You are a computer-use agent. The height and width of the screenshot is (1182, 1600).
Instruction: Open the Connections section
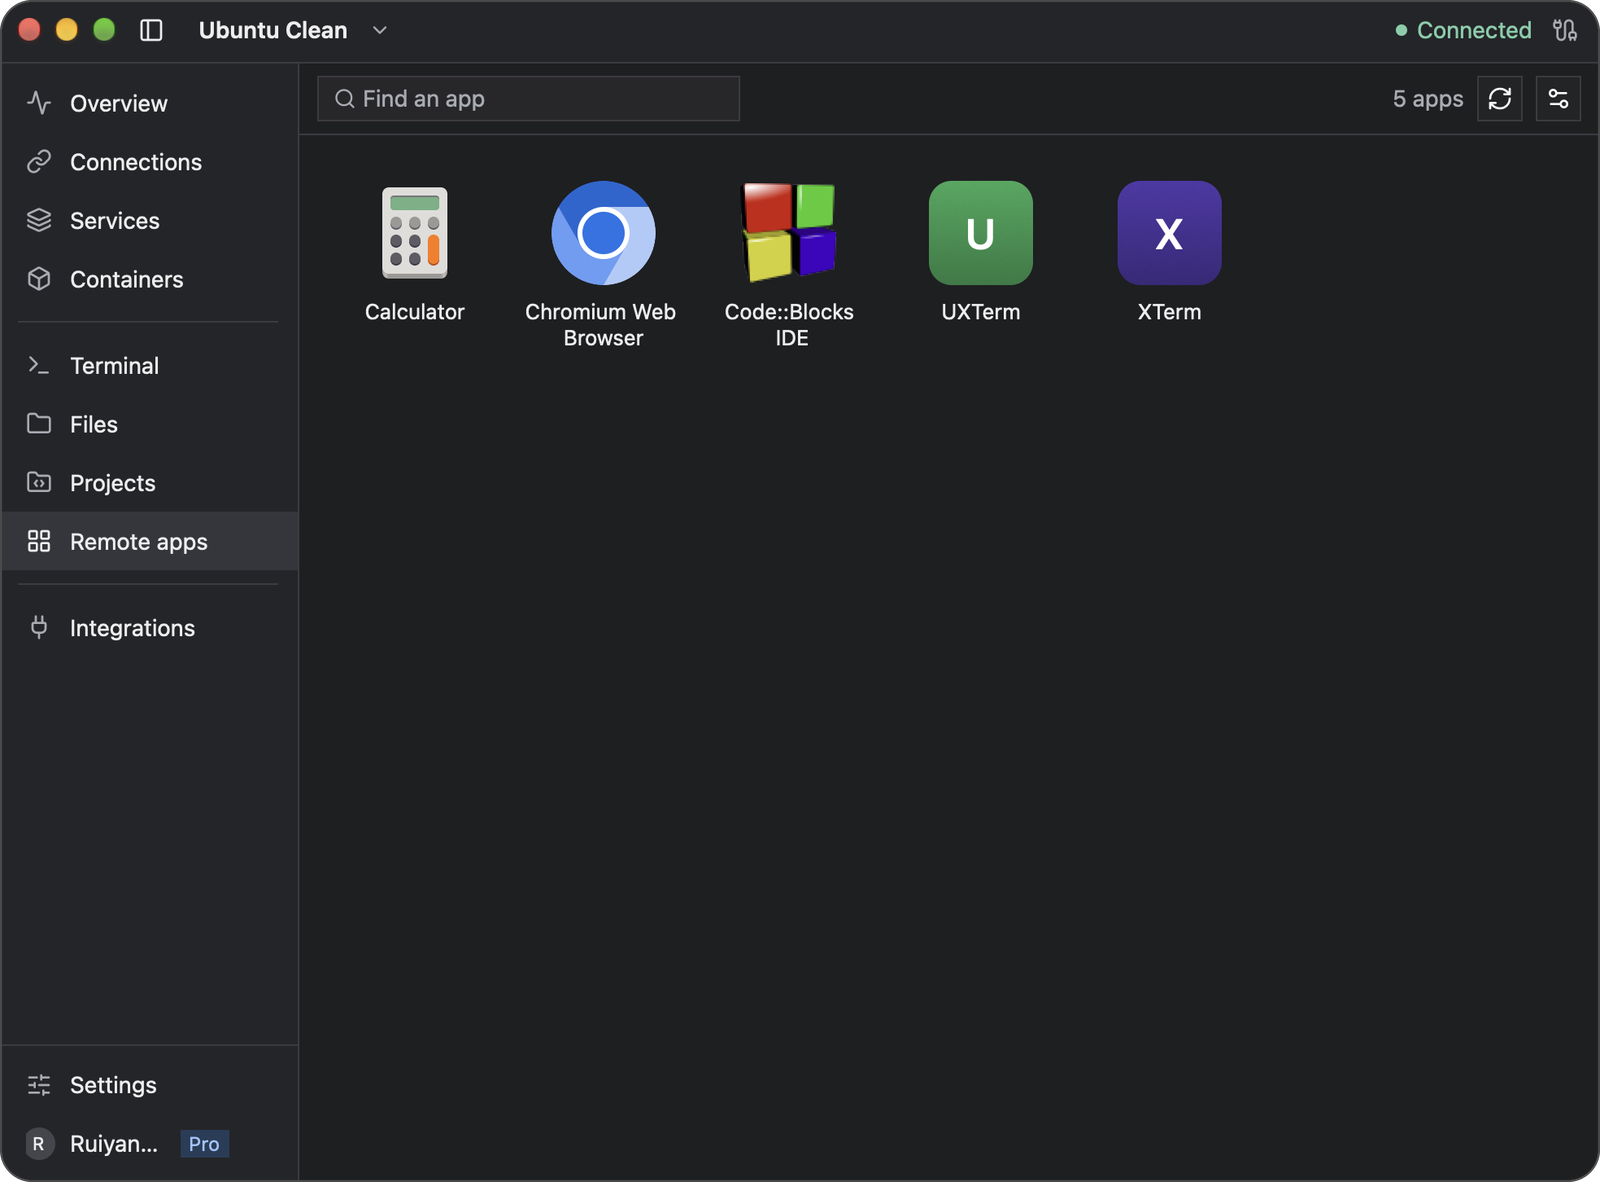(150, 162)
